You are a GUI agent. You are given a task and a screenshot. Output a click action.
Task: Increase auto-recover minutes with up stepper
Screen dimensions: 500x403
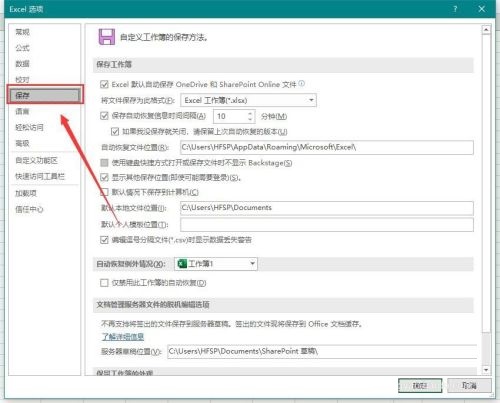click(x=250, y=113)
